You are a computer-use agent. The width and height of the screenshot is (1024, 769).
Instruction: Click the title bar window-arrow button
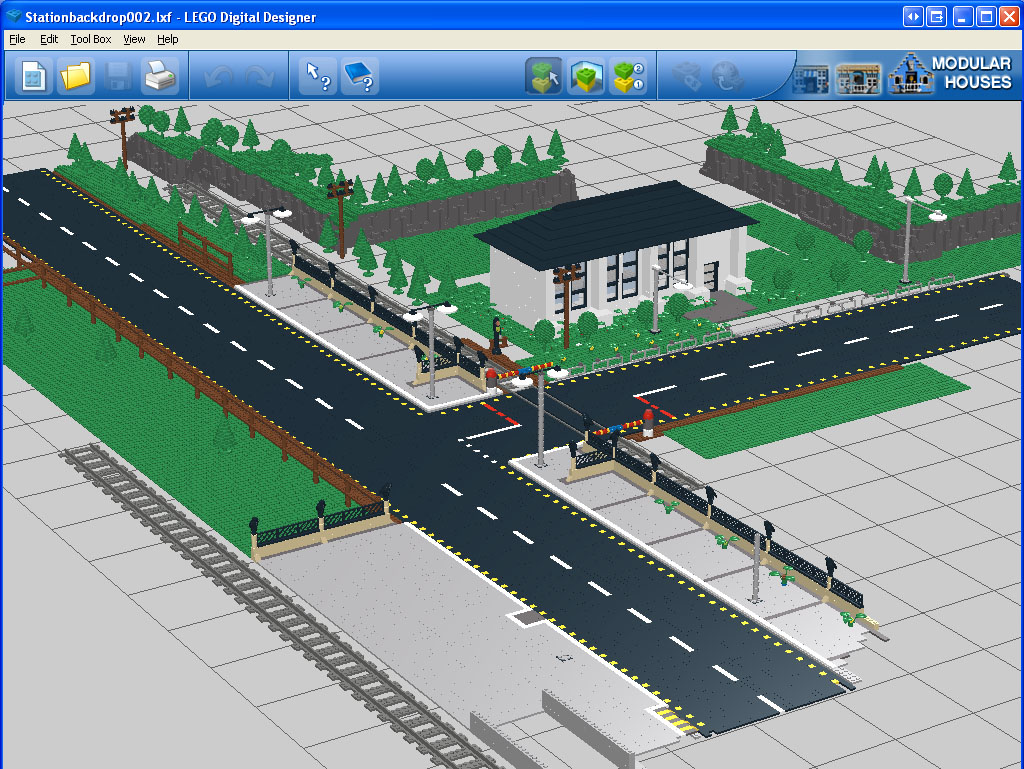(936, 16)
